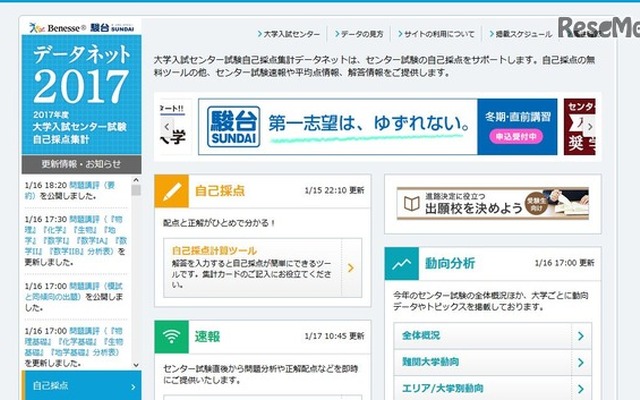
Task: Click 難関大学動向 link text
Action: pyautogui.click(x=431, y=362)
